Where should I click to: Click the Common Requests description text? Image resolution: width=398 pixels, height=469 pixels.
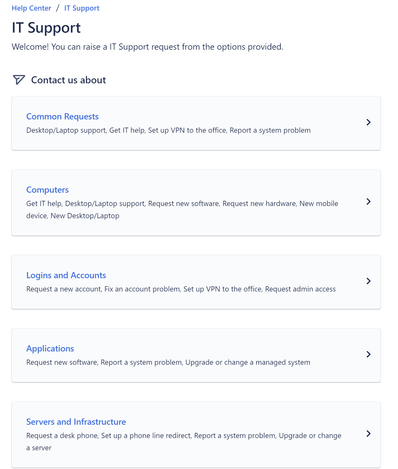point(168,130)
